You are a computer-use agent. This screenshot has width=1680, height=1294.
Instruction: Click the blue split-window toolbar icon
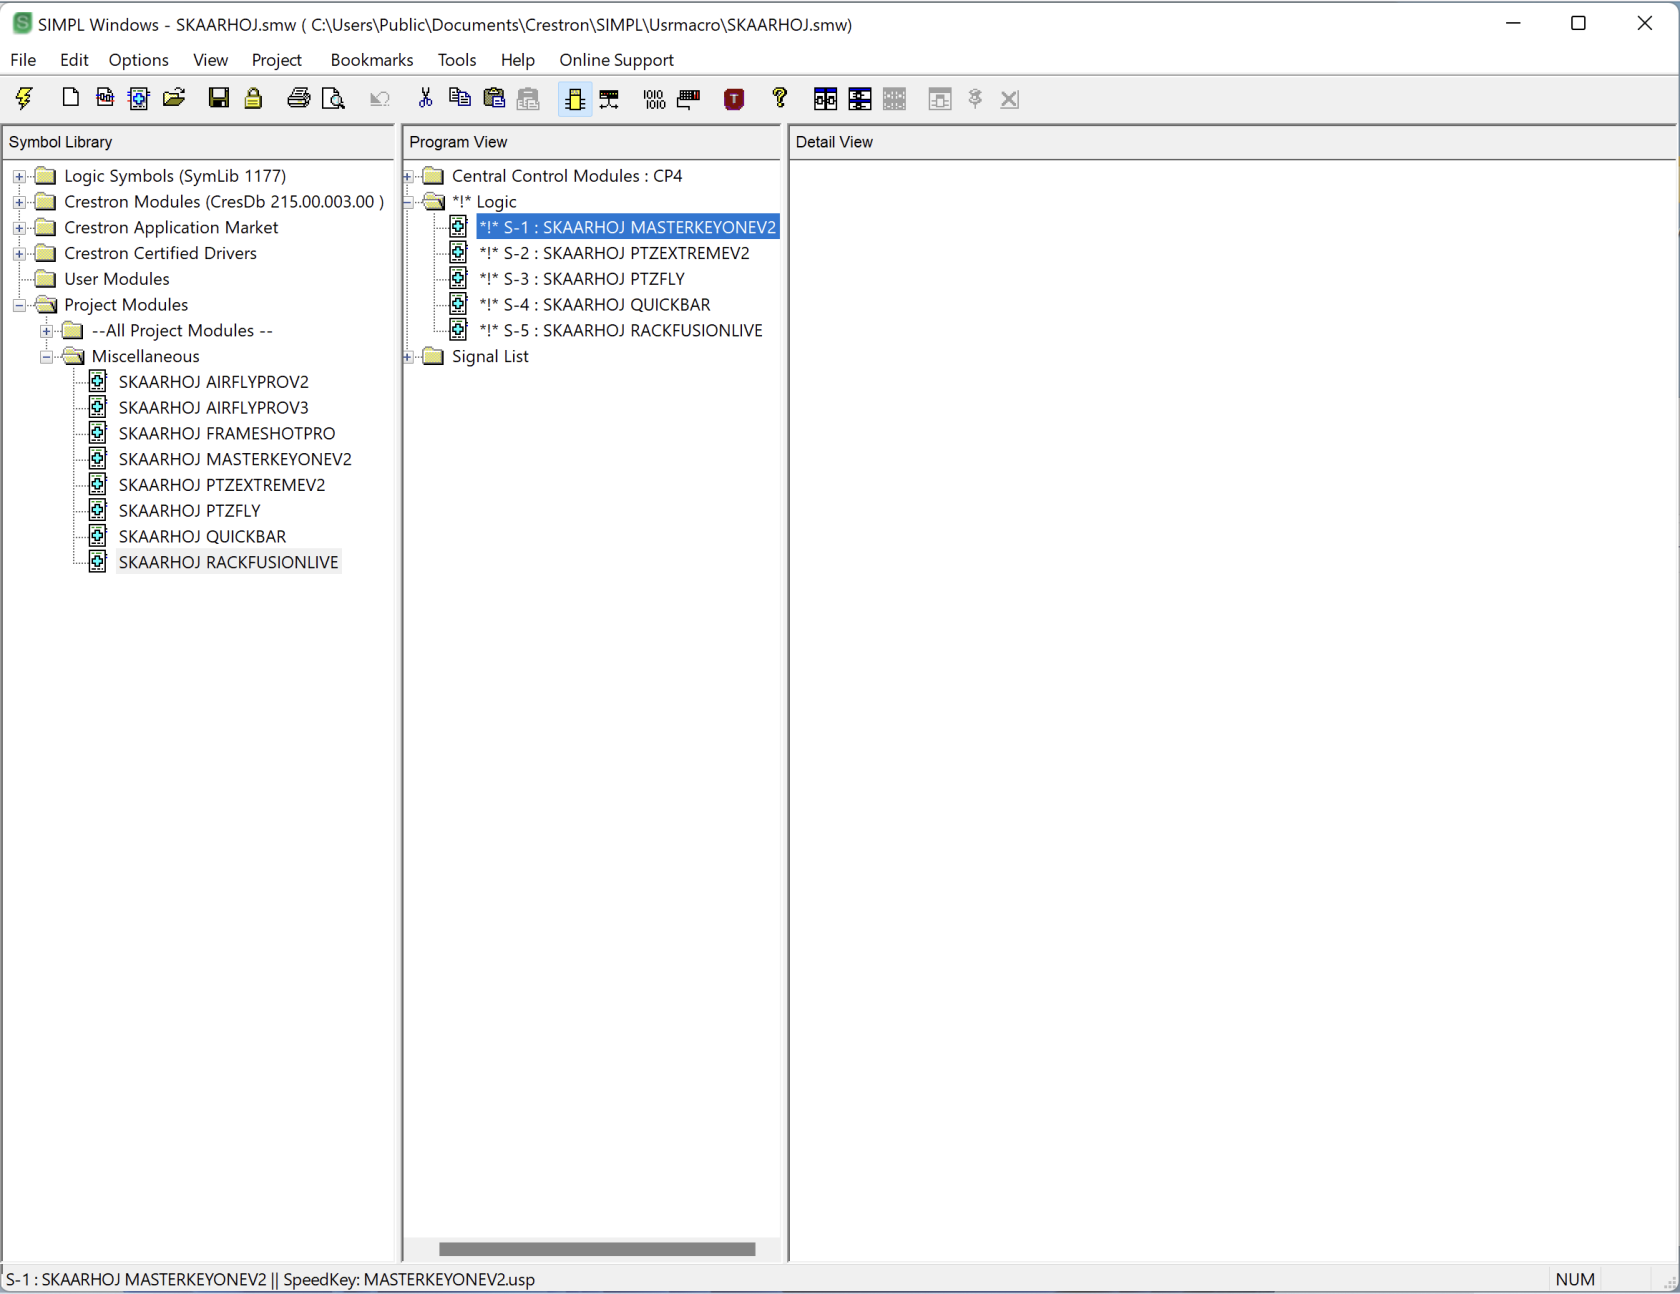pos(825,98)
